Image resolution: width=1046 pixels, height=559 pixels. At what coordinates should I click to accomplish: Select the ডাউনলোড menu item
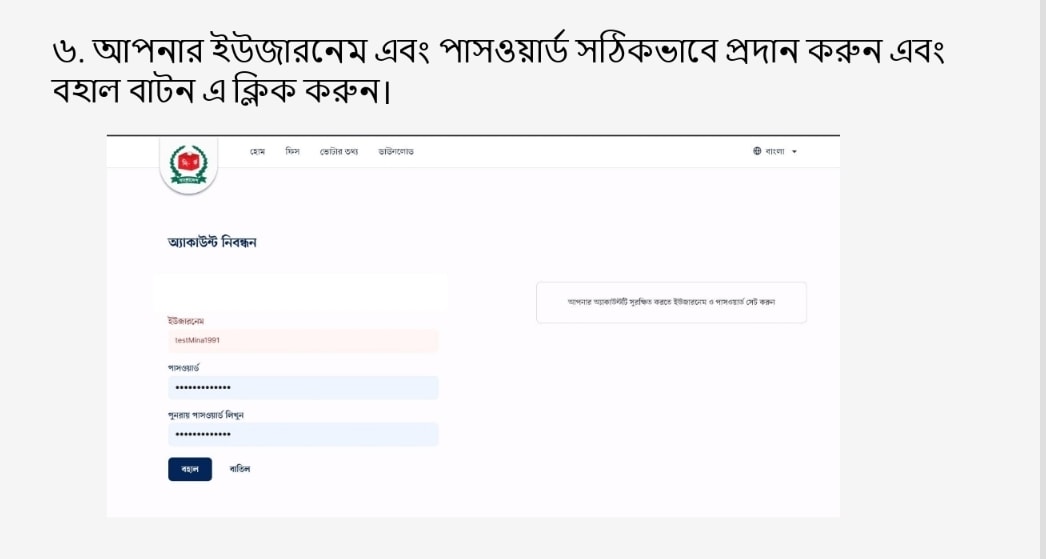396,152
